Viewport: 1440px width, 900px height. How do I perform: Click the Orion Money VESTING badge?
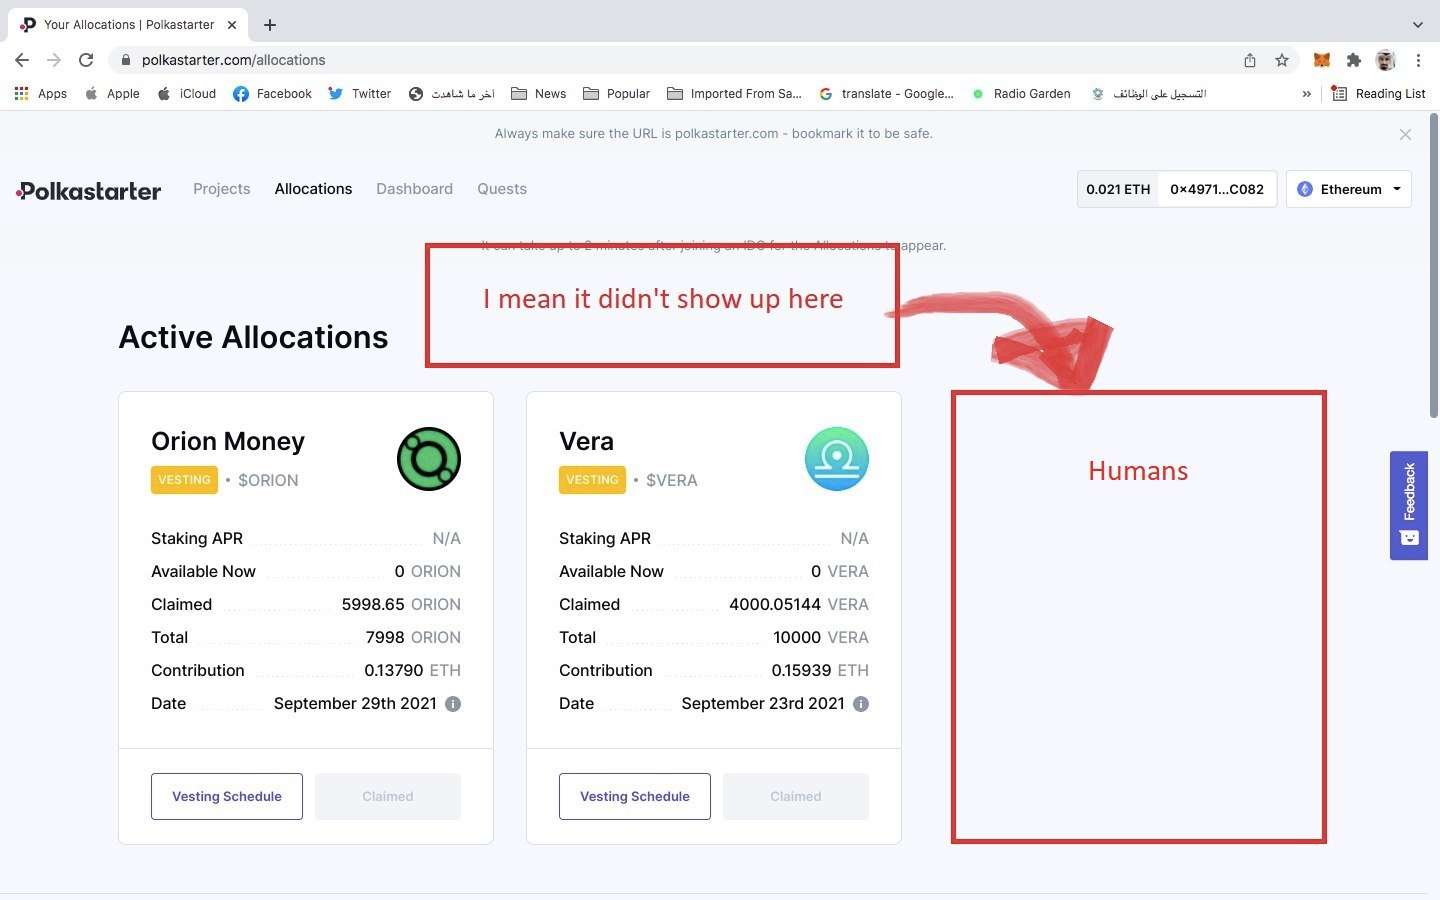(184, 480)
